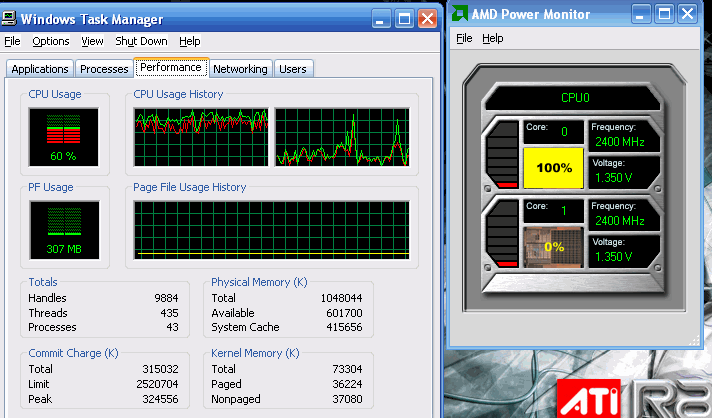Minimize the Windows Task Manager window
Image resolution: width=712 pixels, height=418 pixels.
[381, 19]
